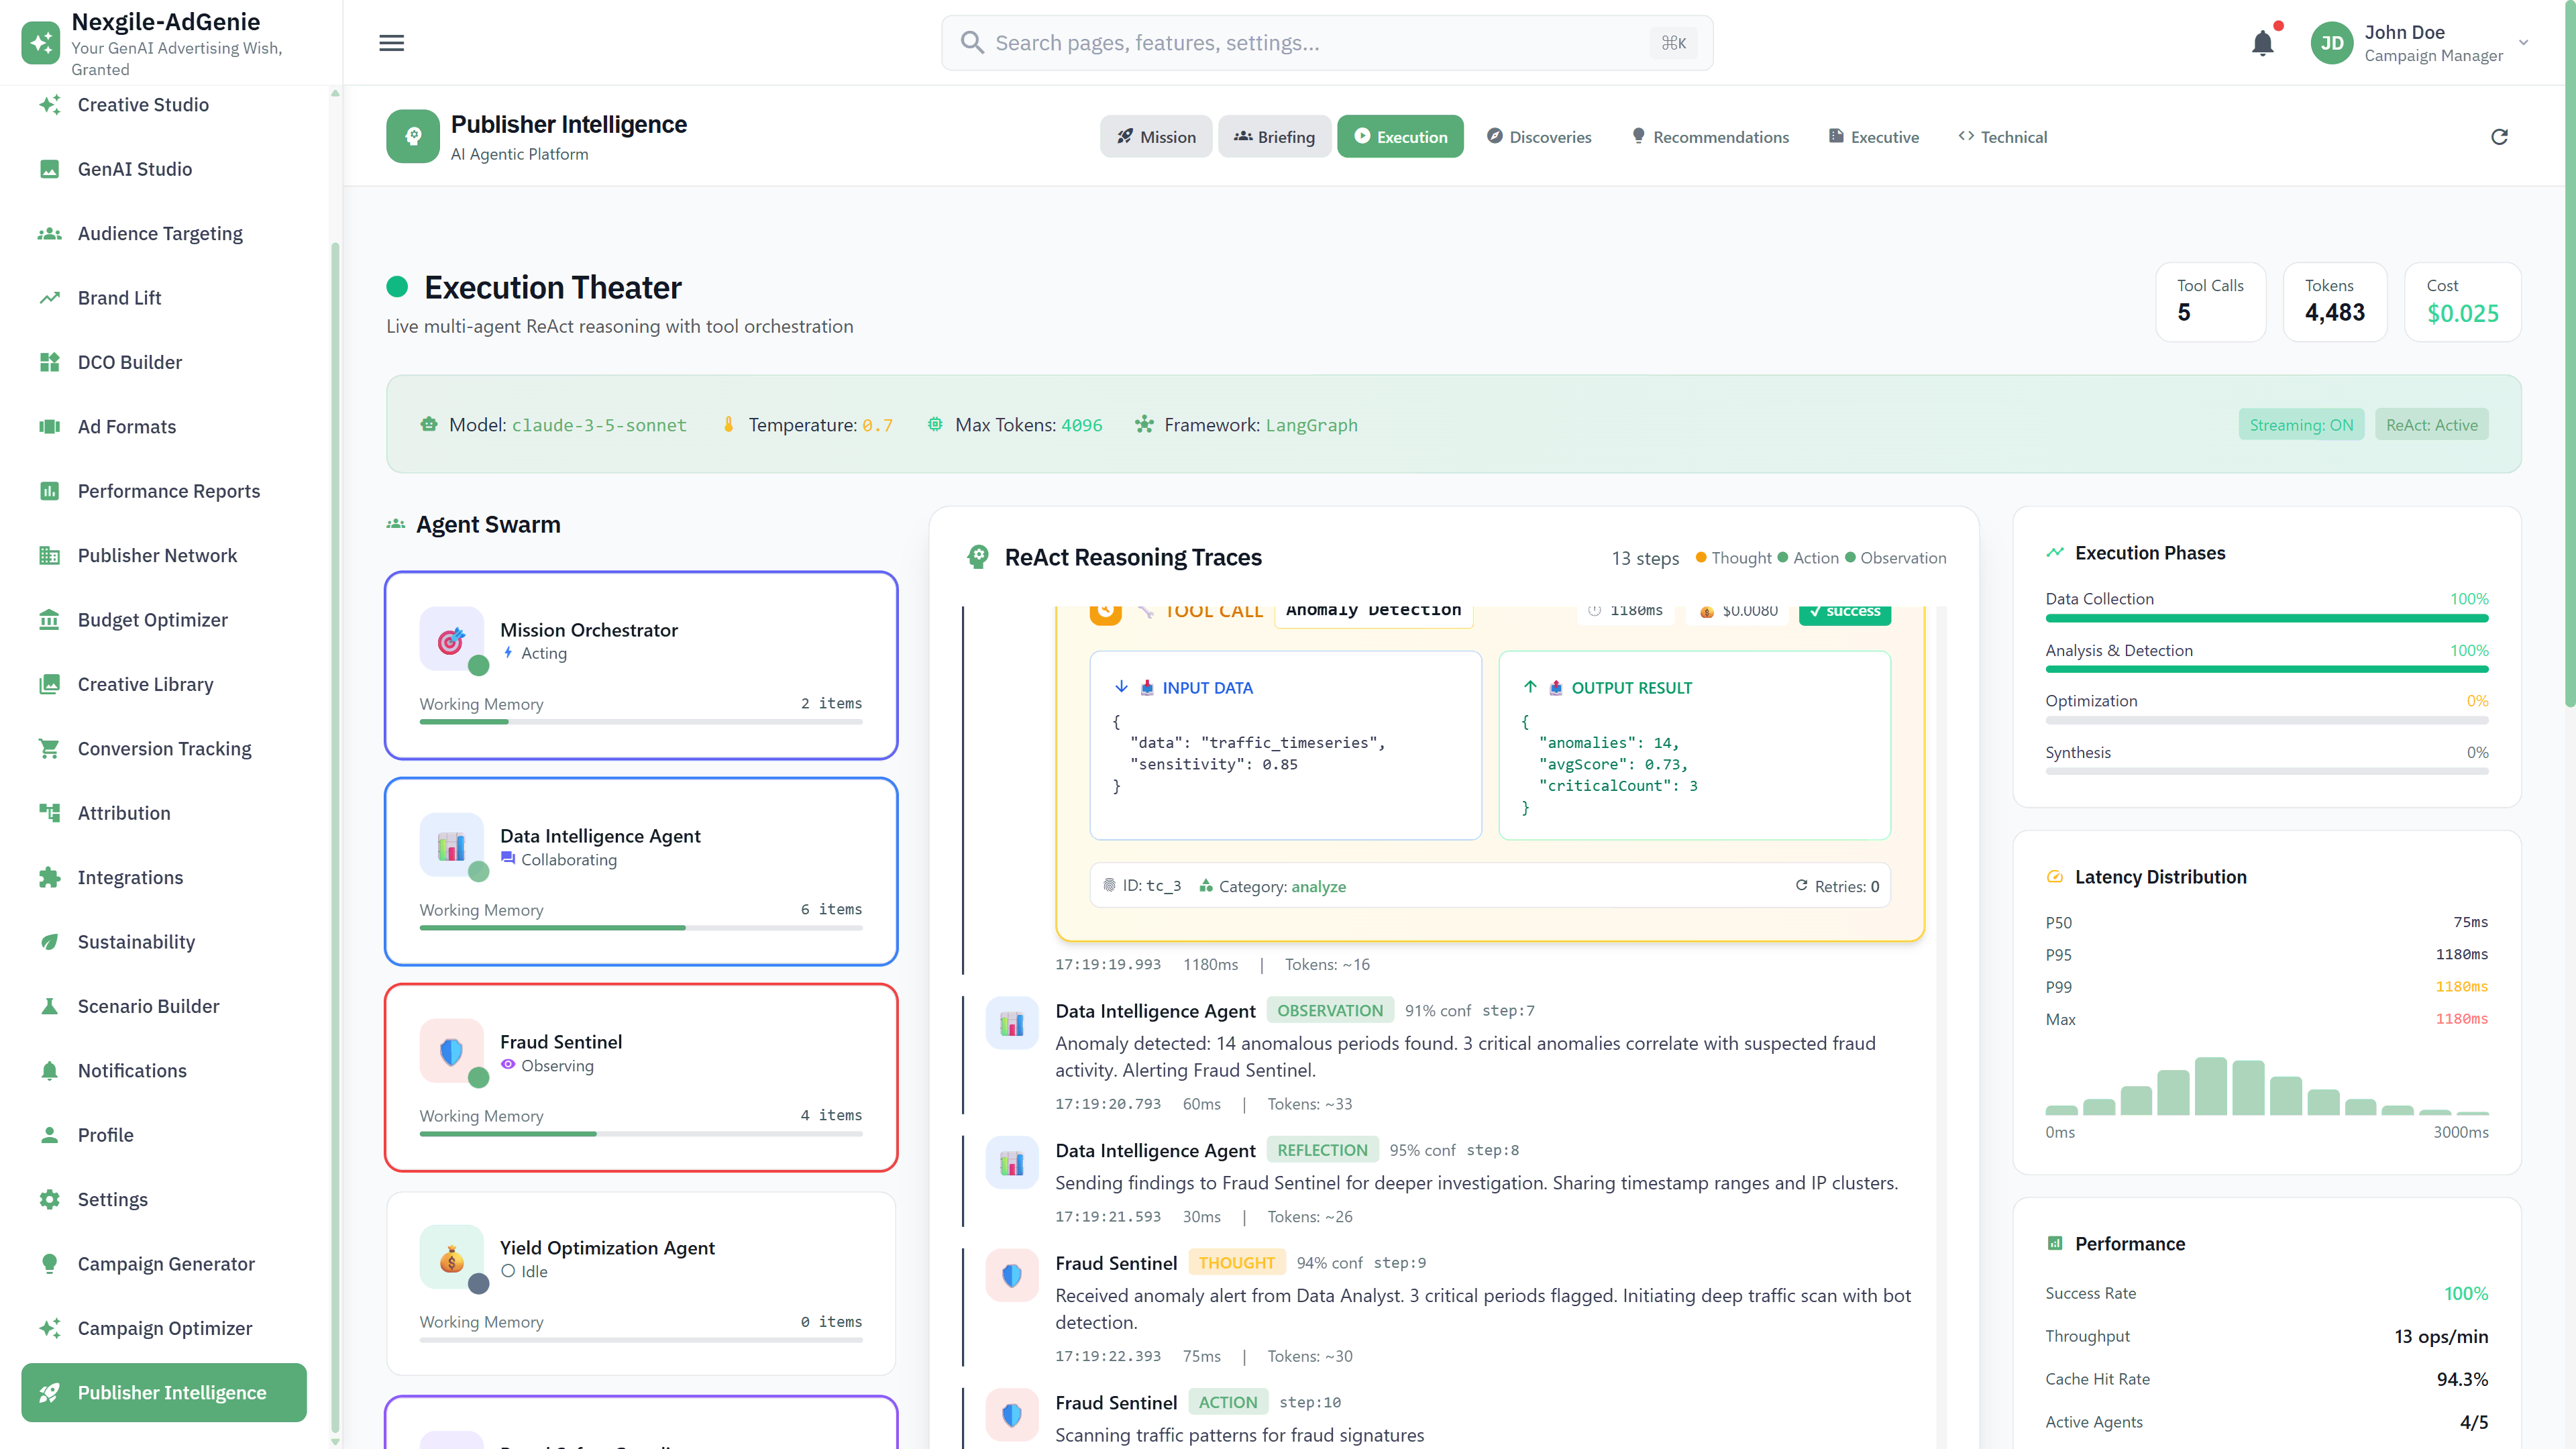Toggle the Thought trace filter
Image resolution: width=2576 pixels, height=1449 pixels.
point(1734,557)
